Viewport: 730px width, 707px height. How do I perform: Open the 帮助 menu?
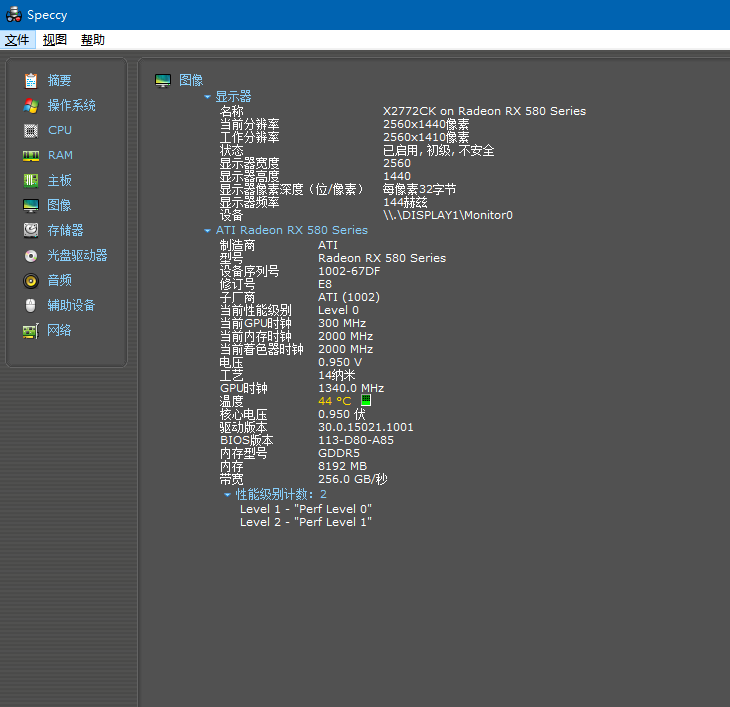tap(93, 40)
